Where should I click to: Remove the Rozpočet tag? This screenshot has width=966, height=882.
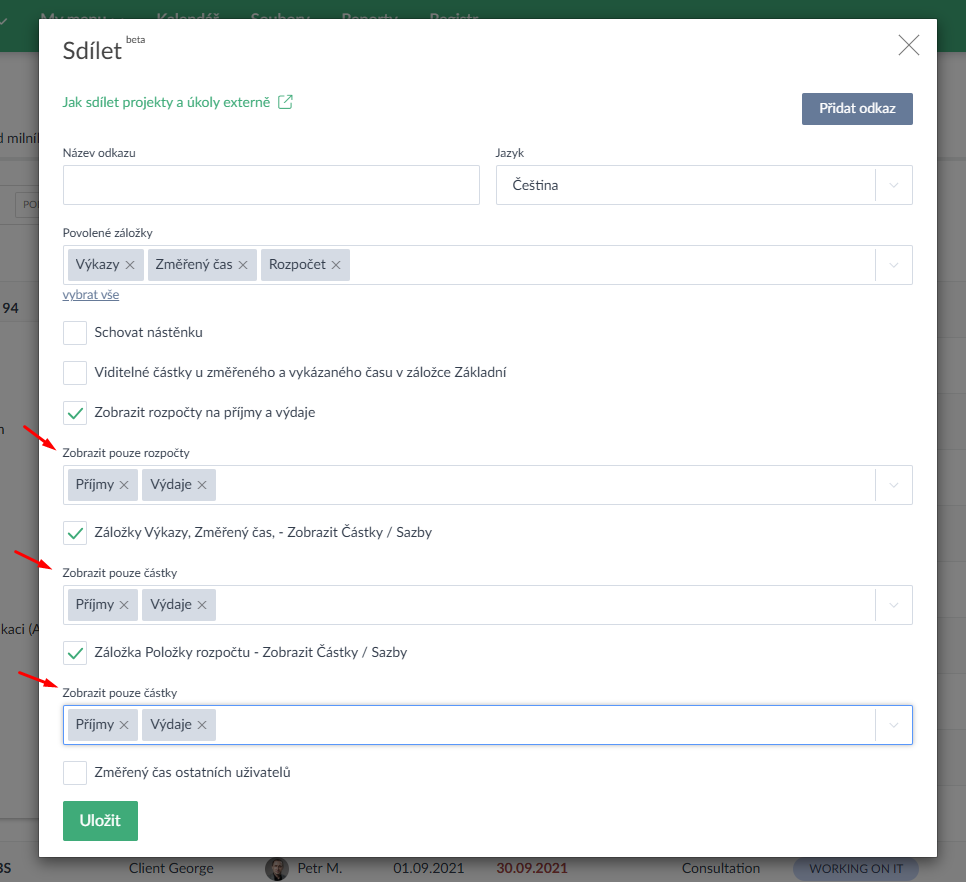pos(336,265)
